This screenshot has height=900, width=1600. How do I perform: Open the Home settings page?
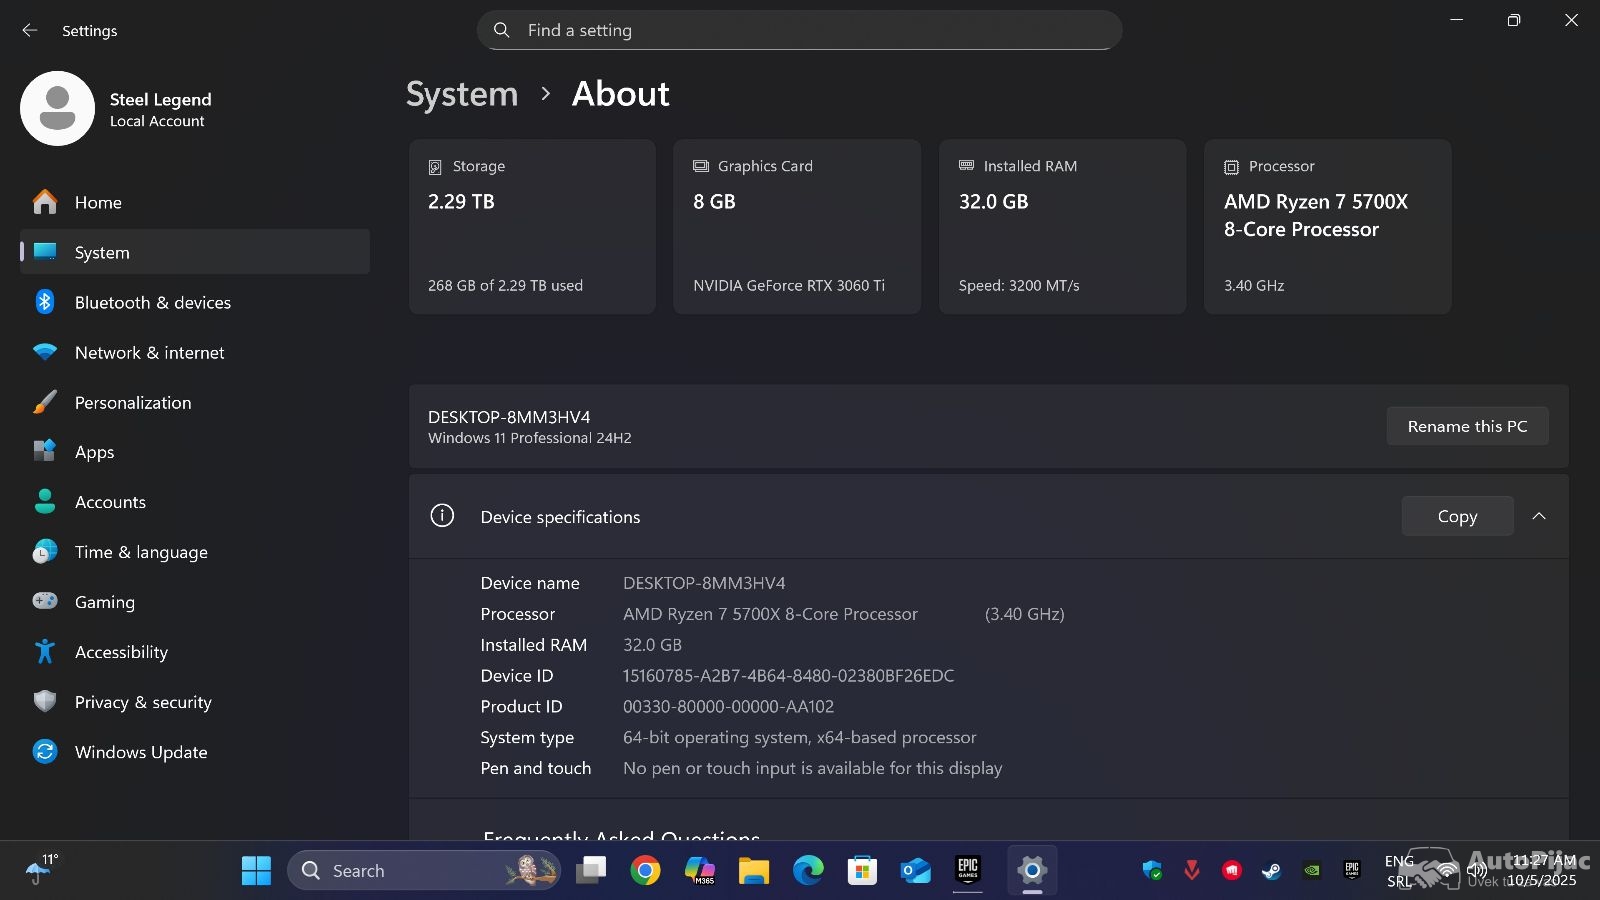pos(98,202)
